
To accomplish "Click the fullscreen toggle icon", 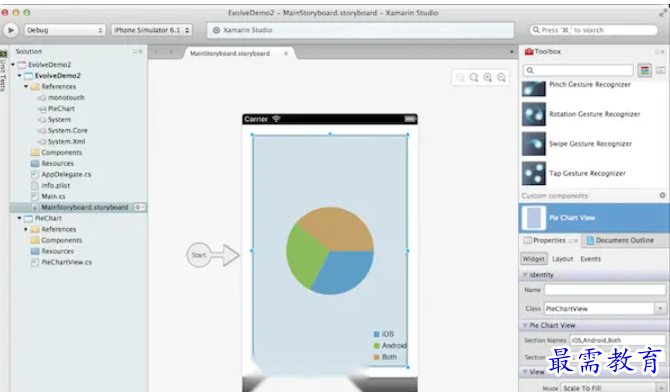I will coord(663,13).
